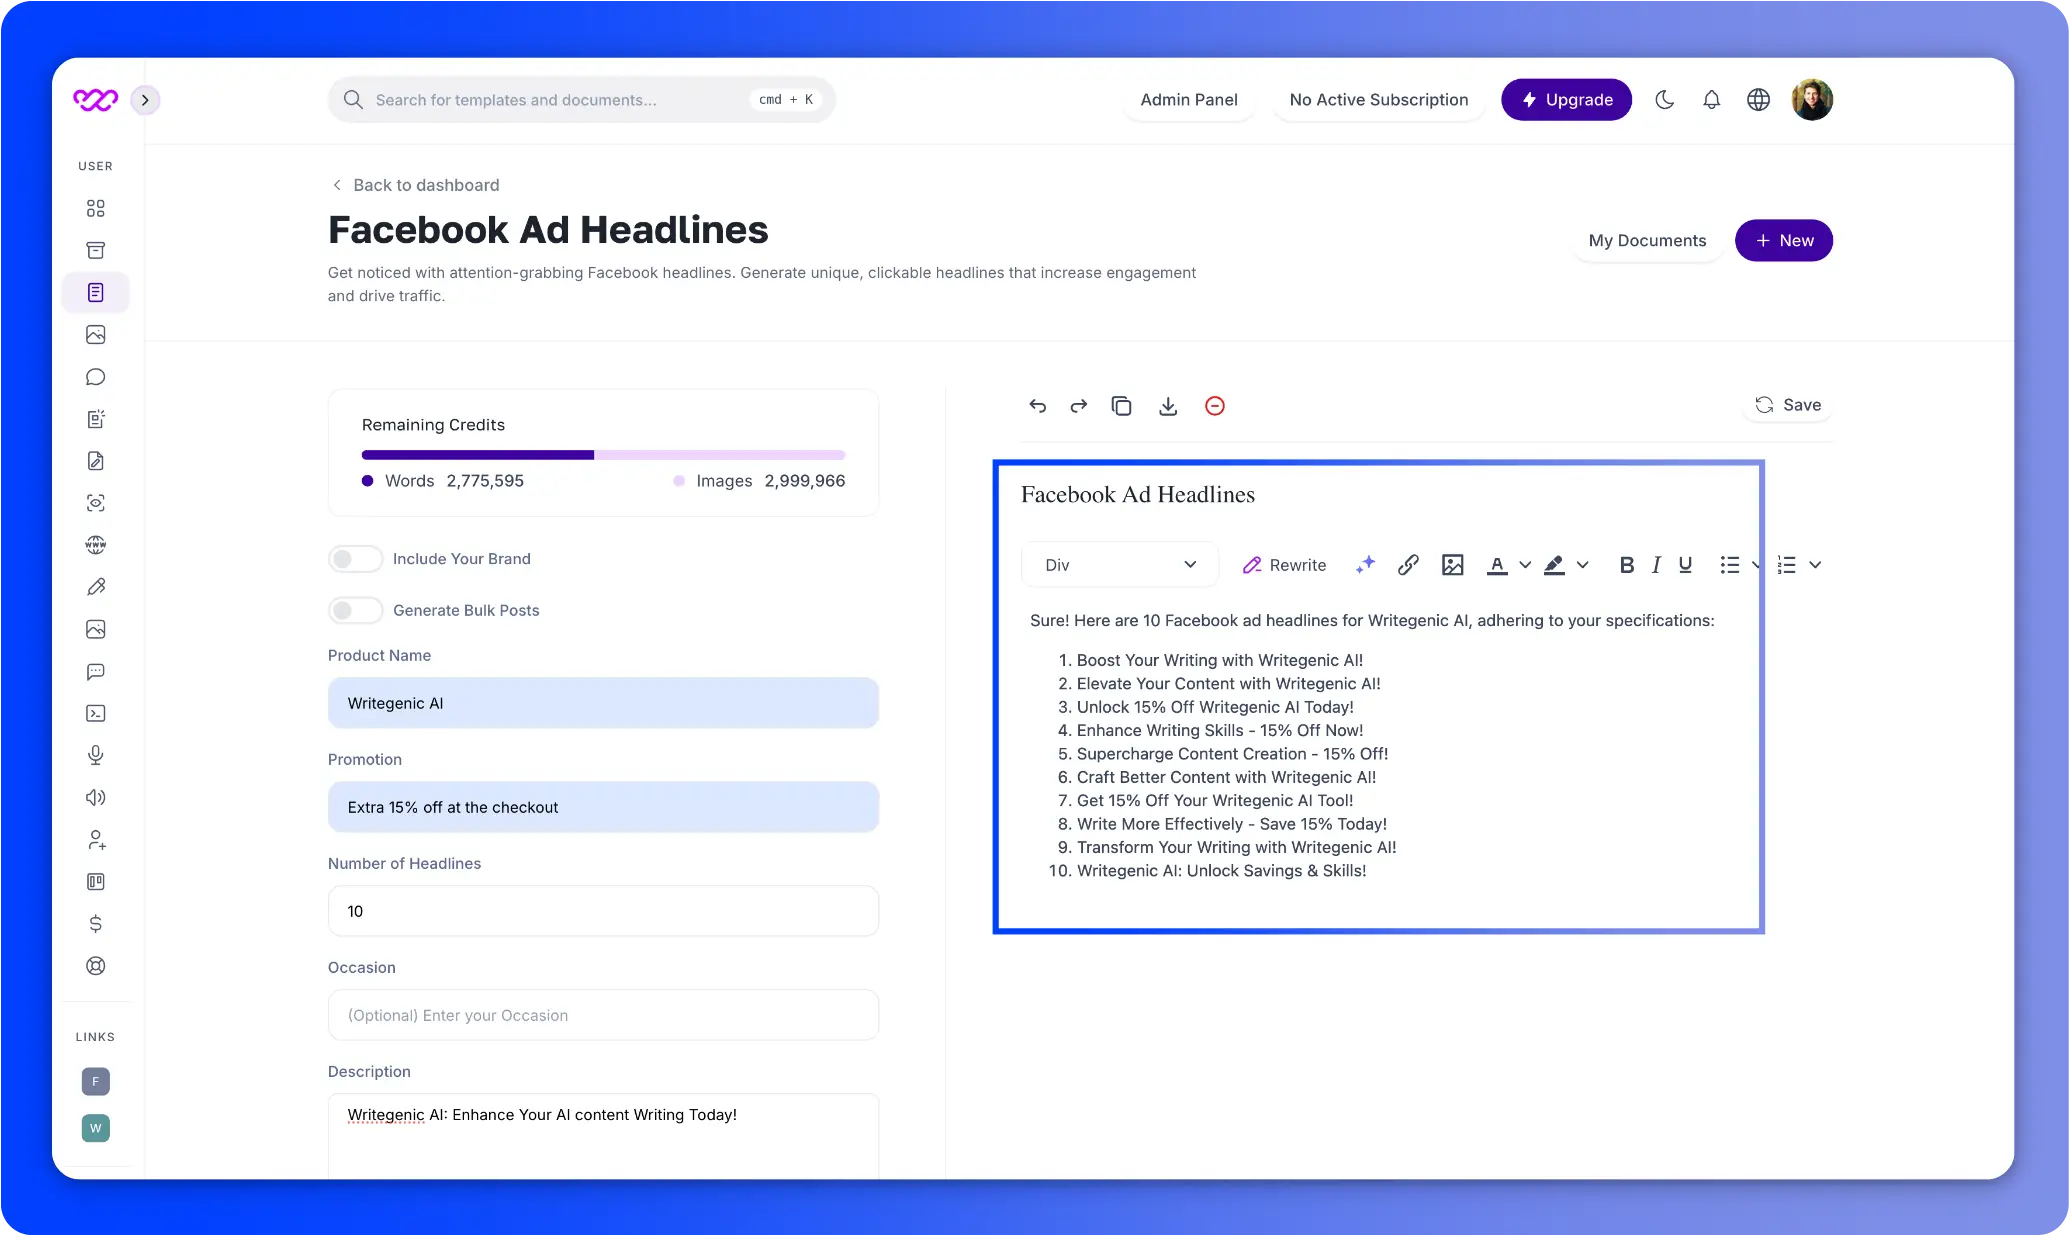2070x1236 pixels.
Task: Insert a link with the link icon
Action: pos(1407,565)
